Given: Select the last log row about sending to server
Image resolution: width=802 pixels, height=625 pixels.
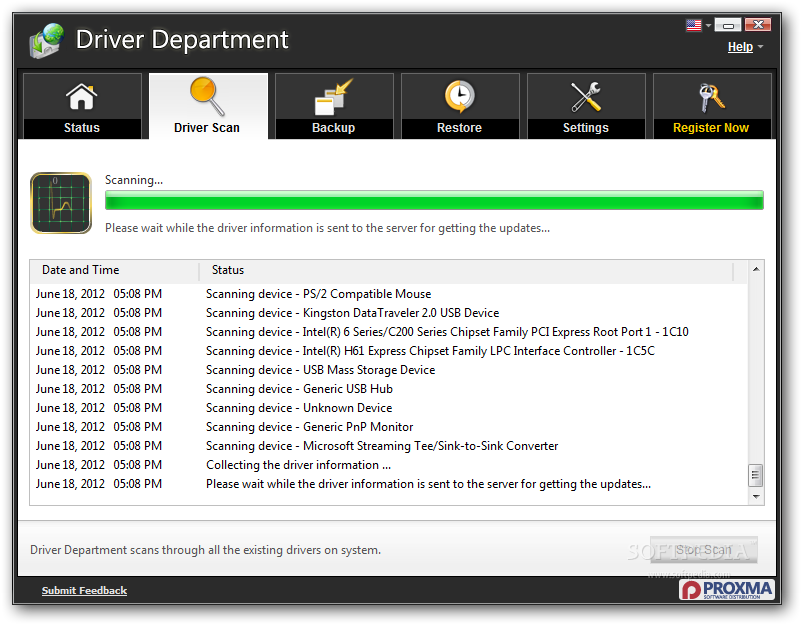Looking at the screenshot, I should [x=389, y=484].
